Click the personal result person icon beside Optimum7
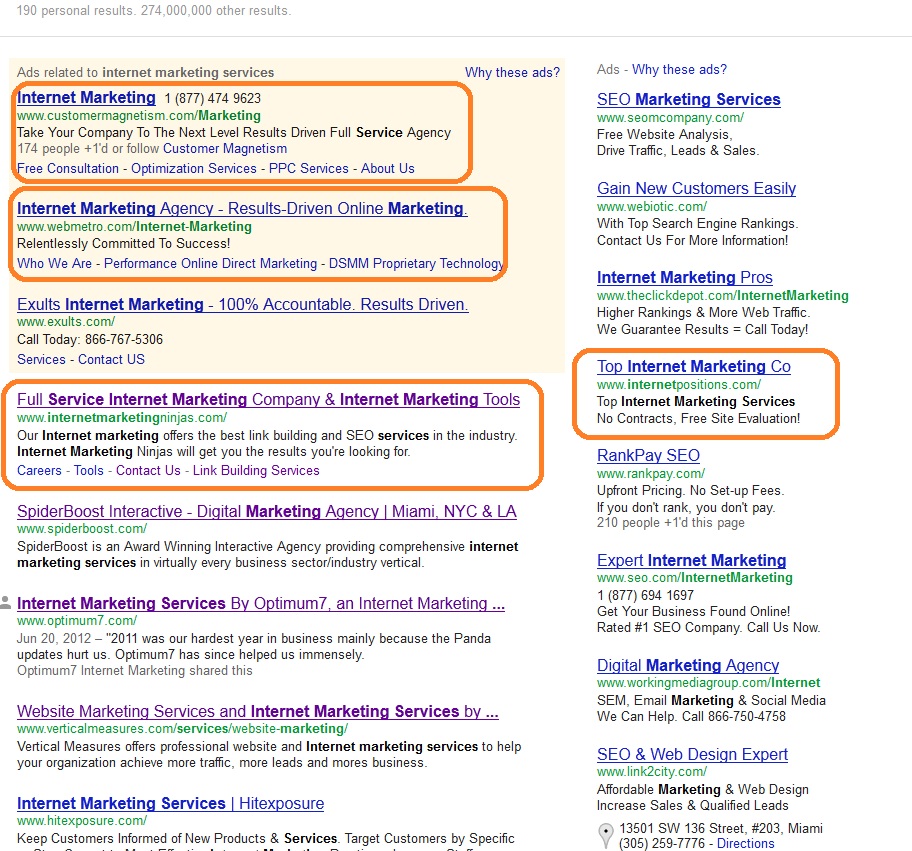912x851 pixels. 6,603
